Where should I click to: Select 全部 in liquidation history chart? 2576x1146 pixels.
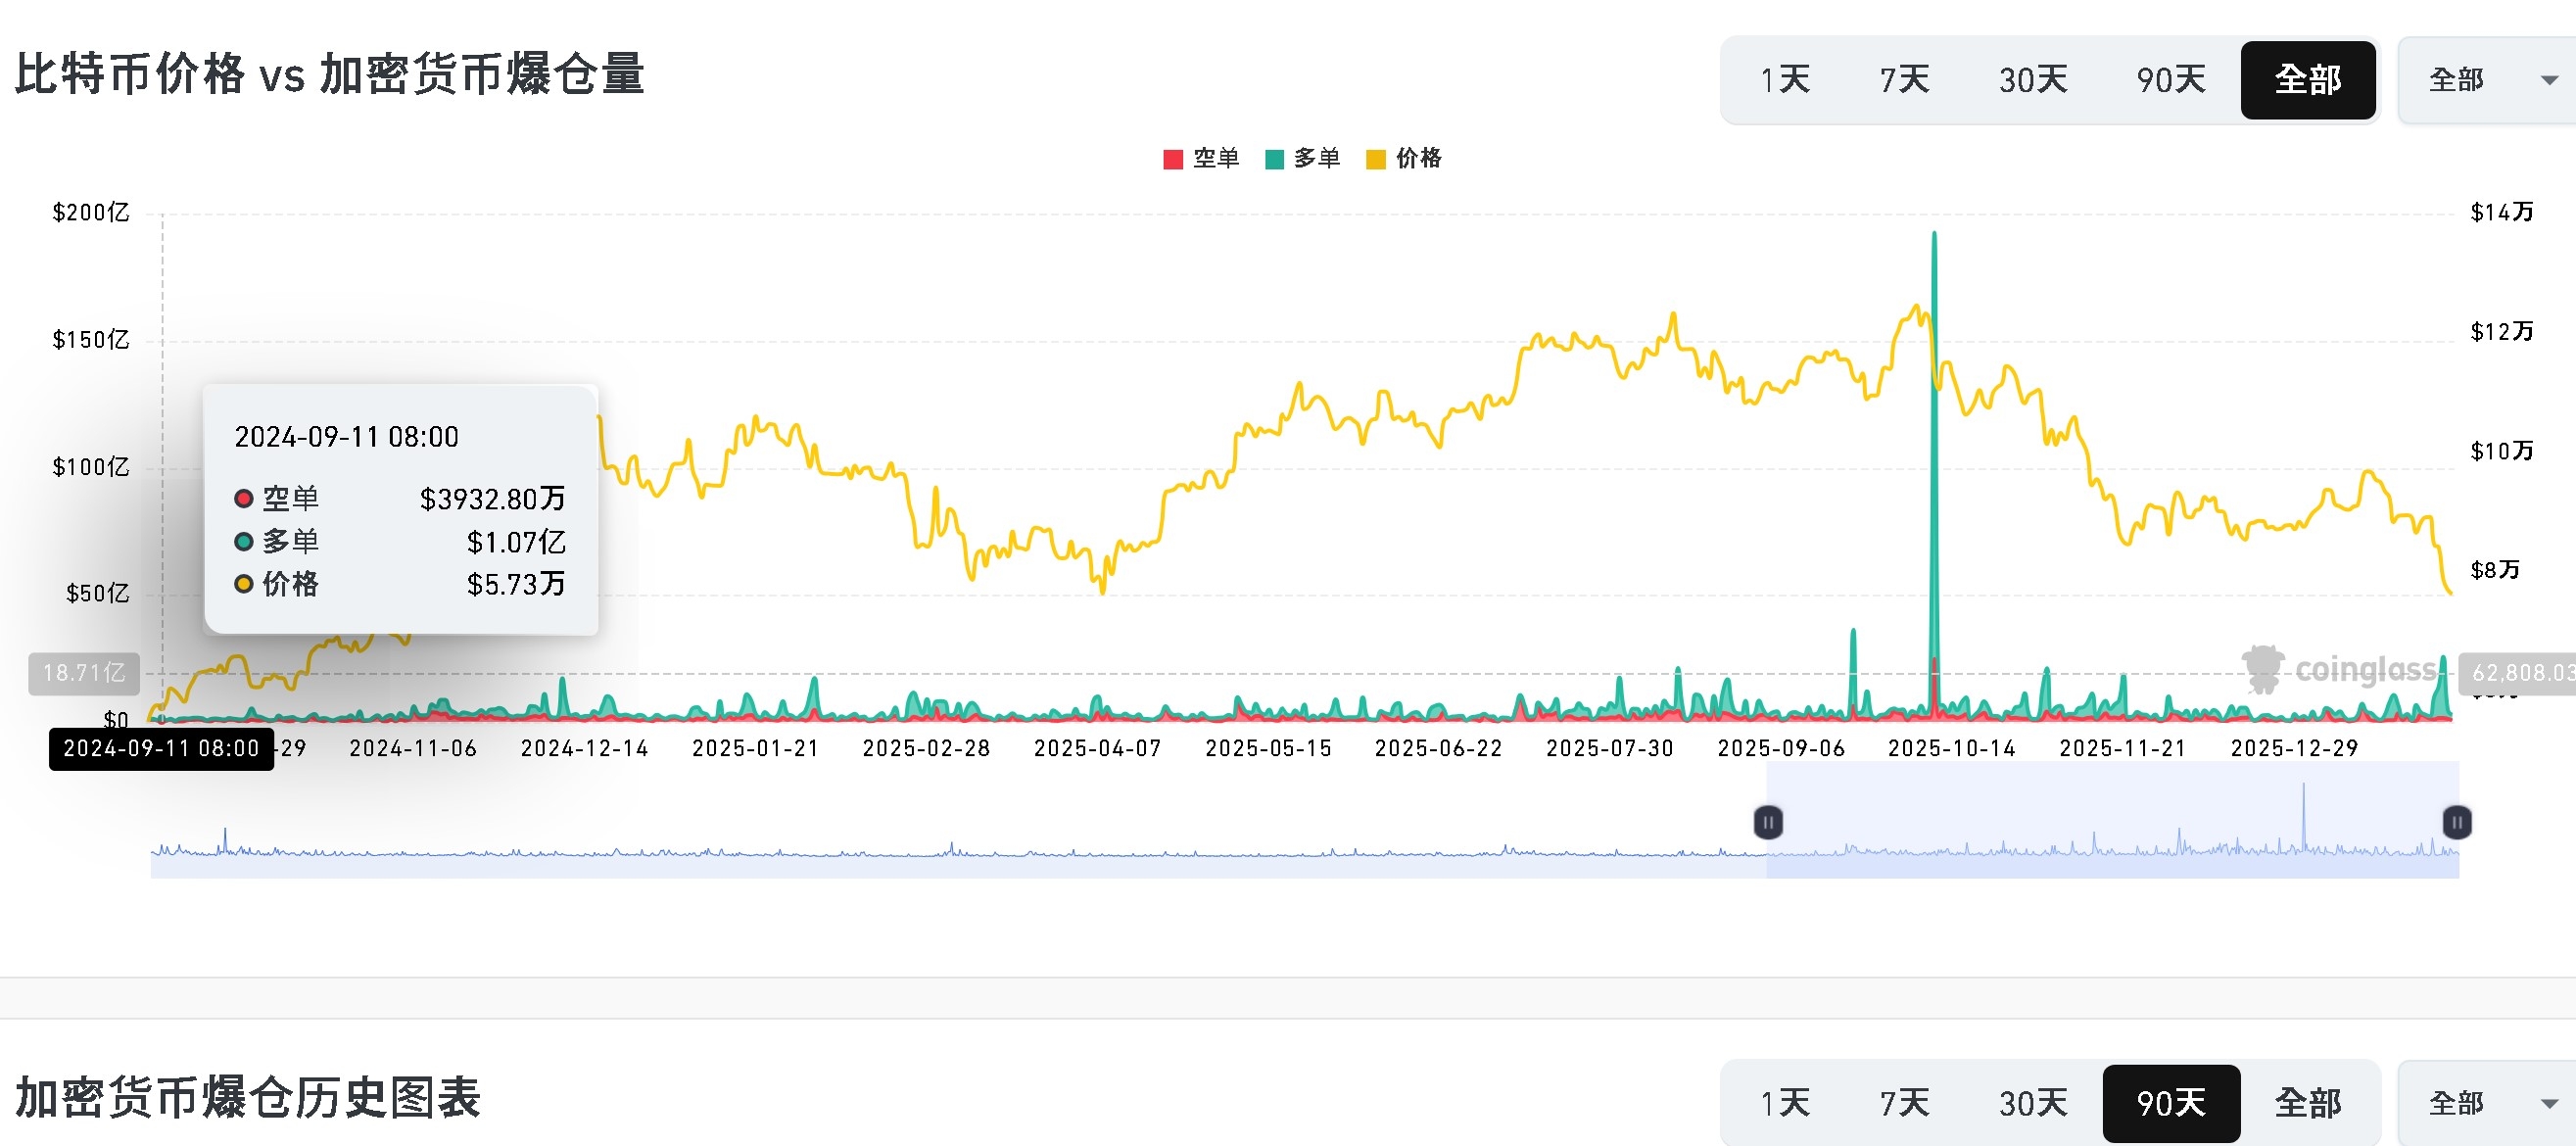[x=2307, y=1103]
